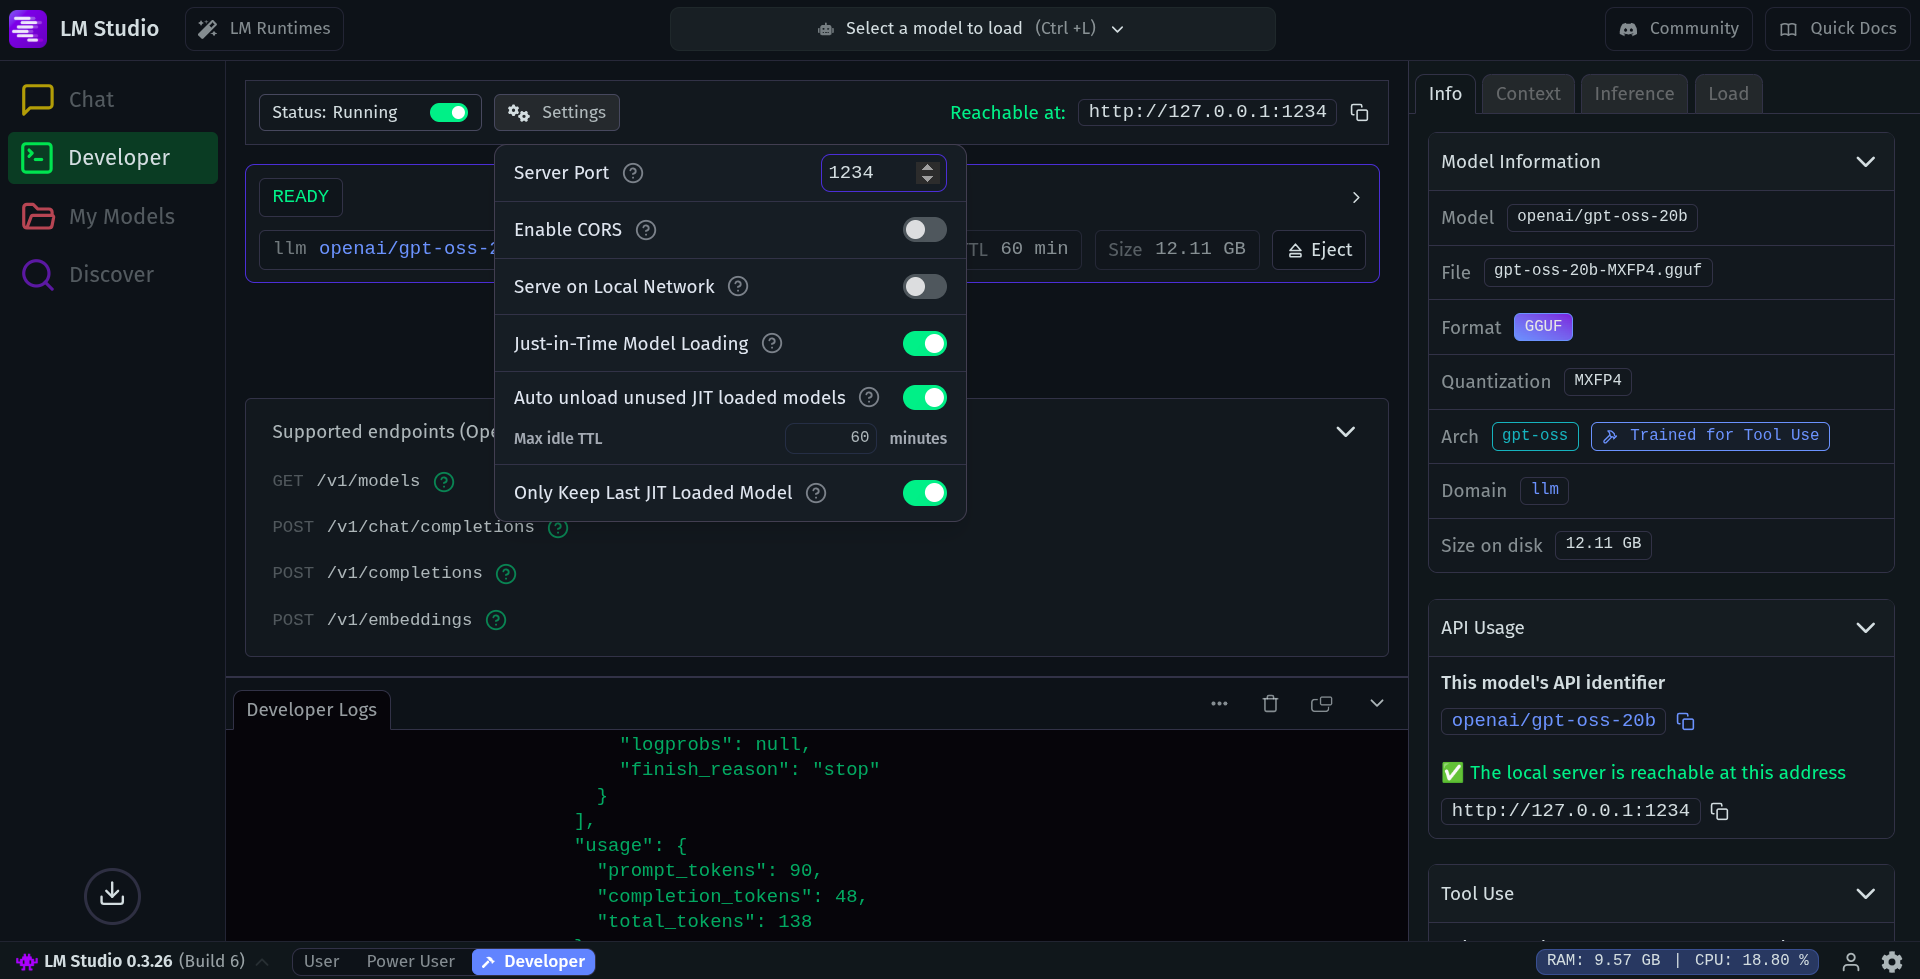The height and width of the screenshot is (979, 1920).
Task: Collapse the Model Information section
Action: point(1866,161)
